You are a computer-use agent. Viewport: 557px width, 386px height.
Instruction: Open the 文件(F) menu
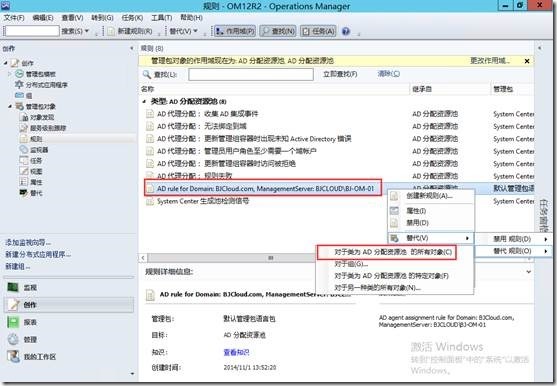pyautogui.click(x=14, y=18)
